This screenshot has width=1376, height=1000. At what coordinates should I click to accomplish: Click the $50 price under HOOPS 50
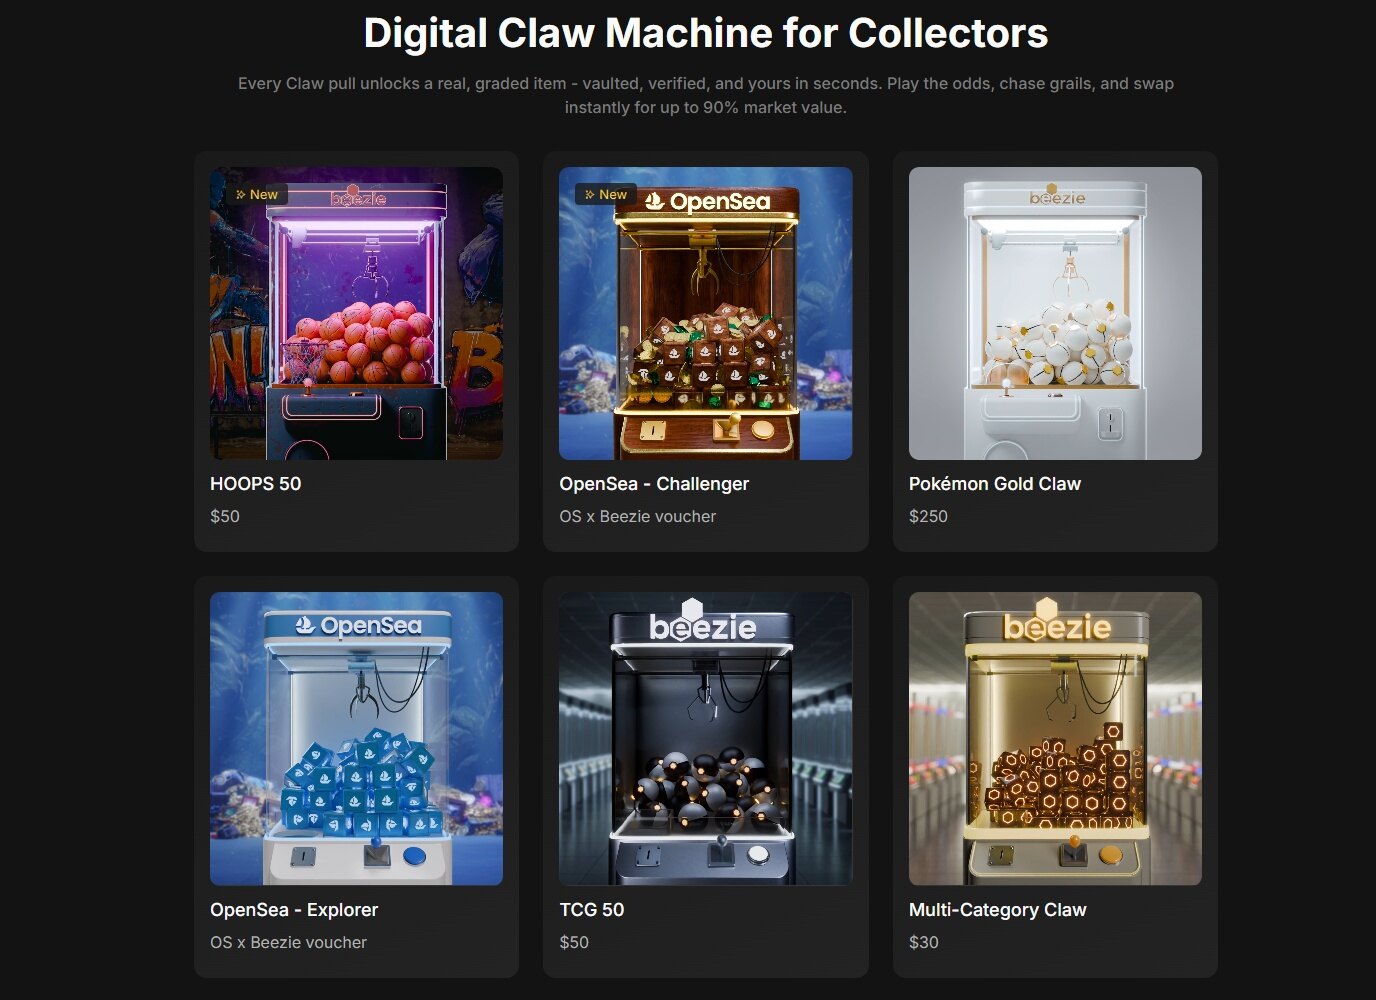pos(225,516)
